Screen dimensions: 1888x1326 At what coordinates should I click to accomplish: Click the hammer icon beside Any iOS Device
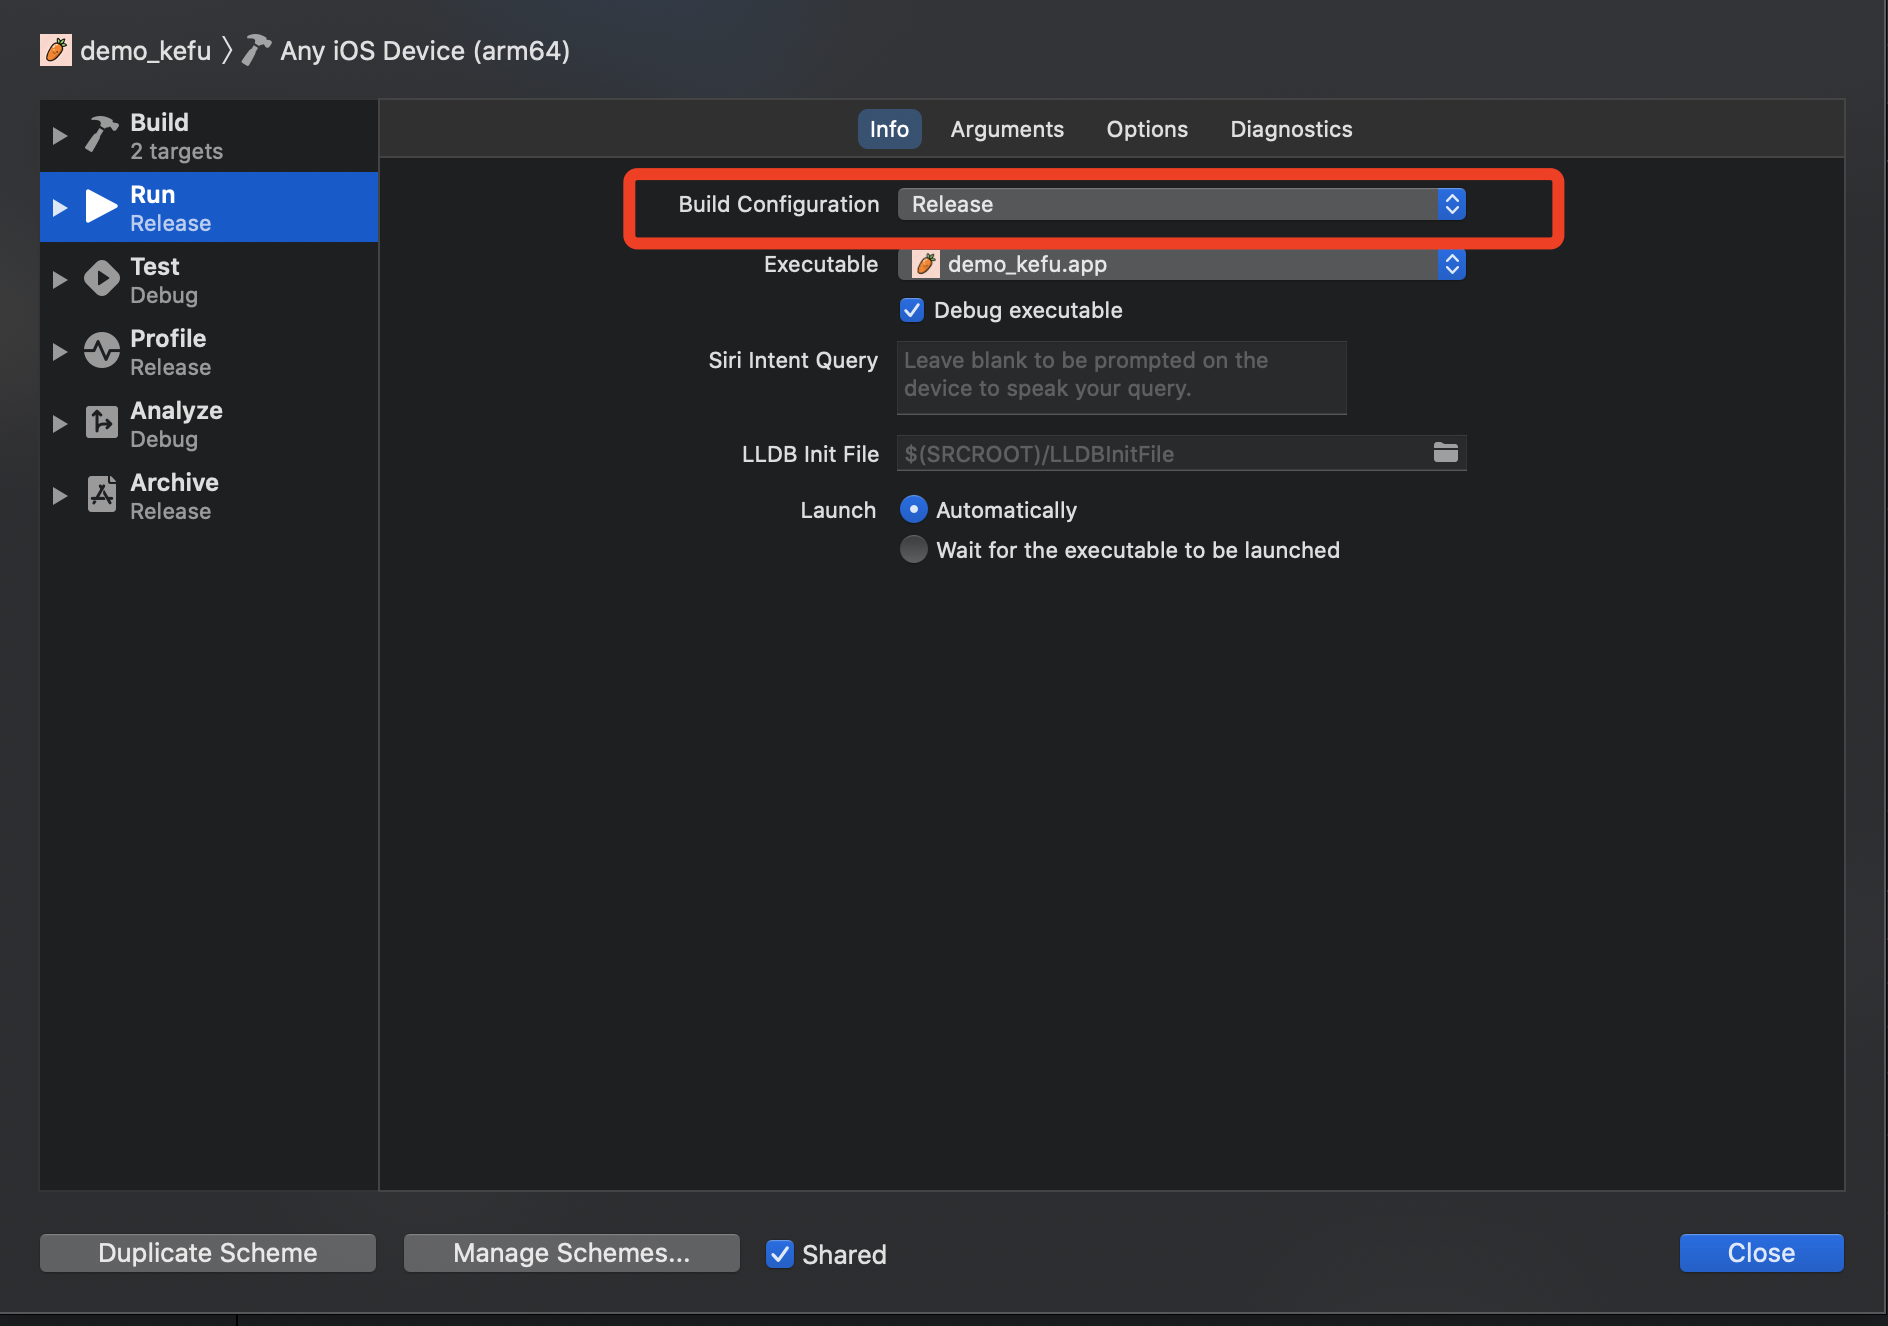(x=257, y=50)
